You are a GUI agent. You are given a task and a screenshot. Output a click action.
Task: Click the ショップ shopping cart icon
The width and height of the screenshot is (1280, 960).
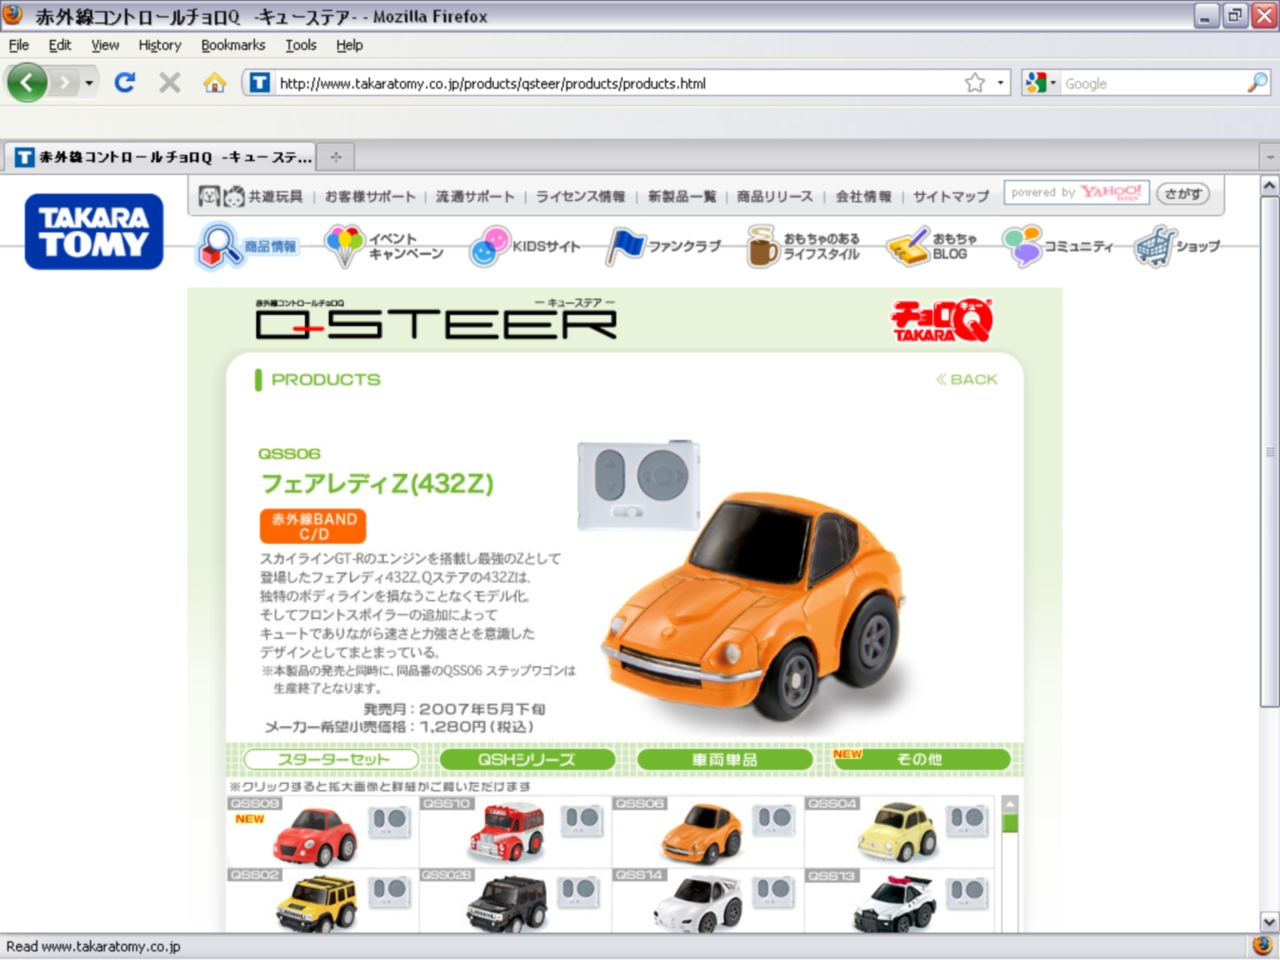[x=1154, y=246]
